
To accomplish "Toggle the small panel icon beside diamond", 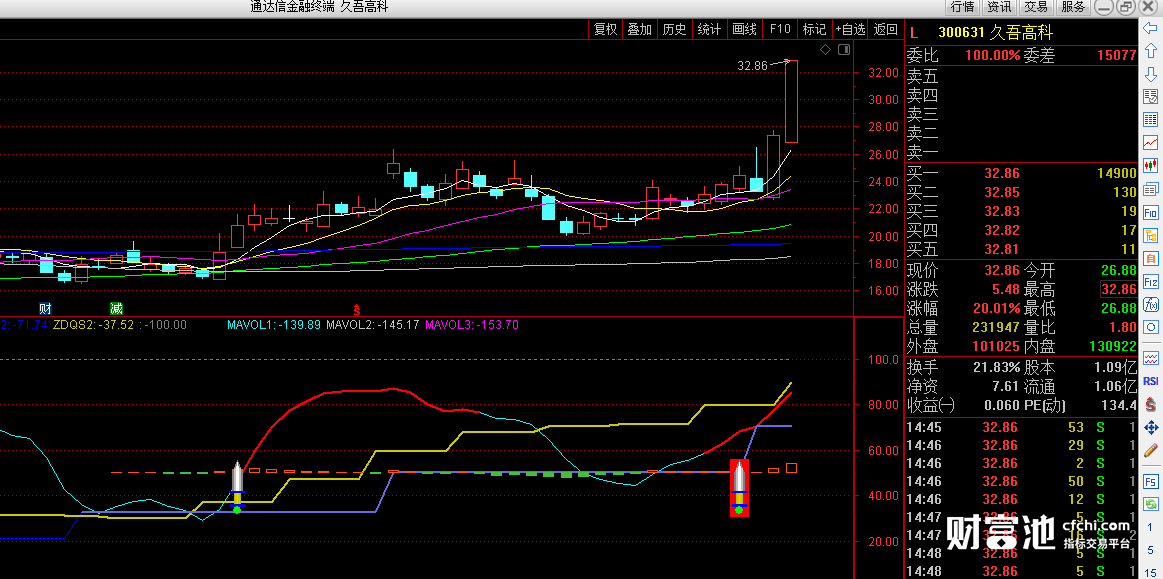I will point(843,50).
